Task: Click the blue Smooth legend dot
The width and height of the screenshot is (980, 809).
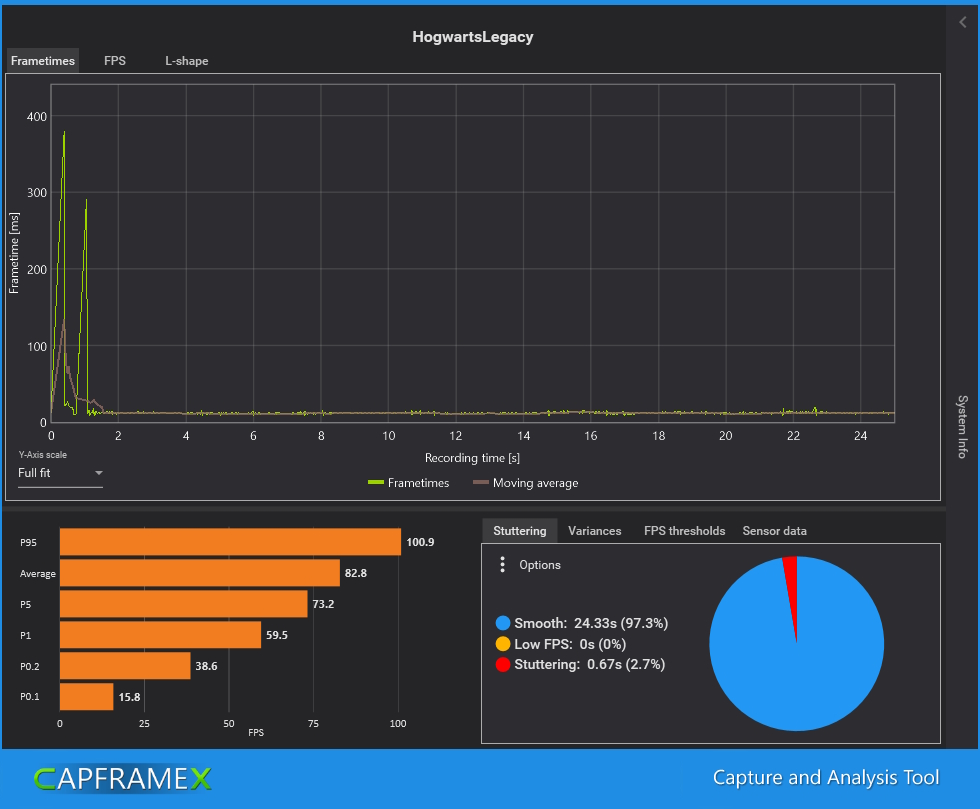Action: (x=502, y=623)
